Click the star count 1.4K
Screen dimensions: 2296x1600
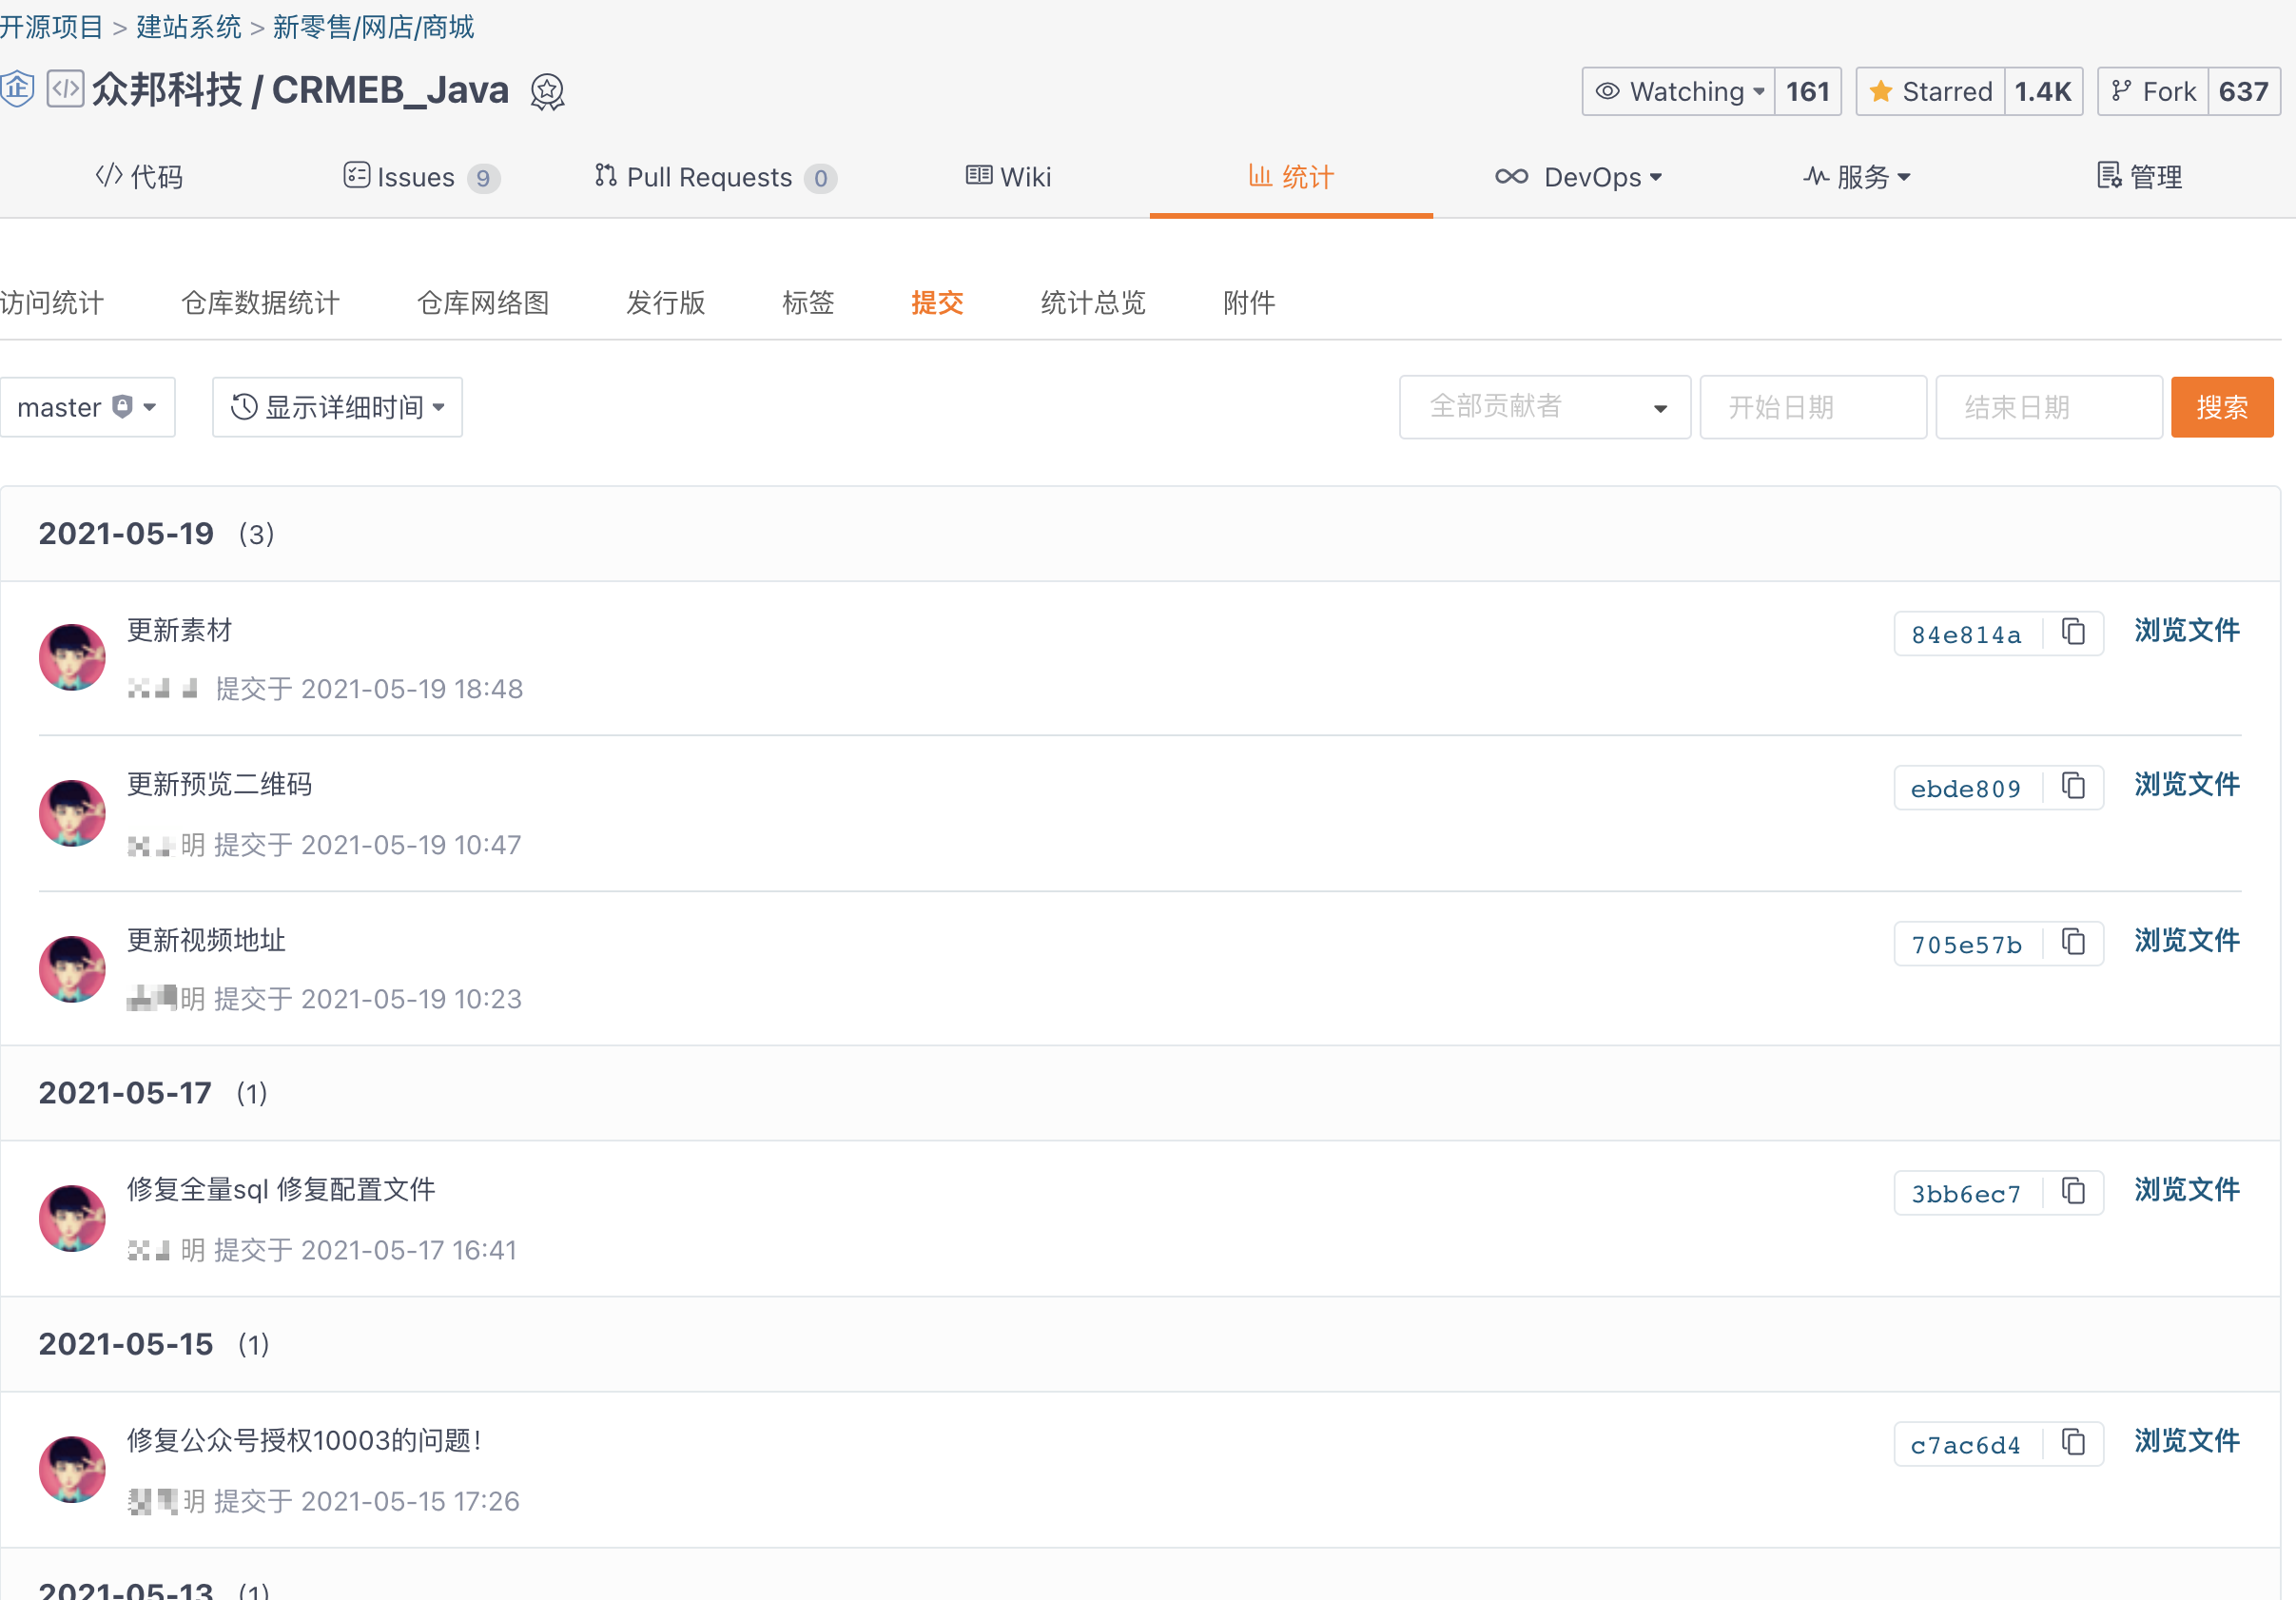tap(2043, 92)
